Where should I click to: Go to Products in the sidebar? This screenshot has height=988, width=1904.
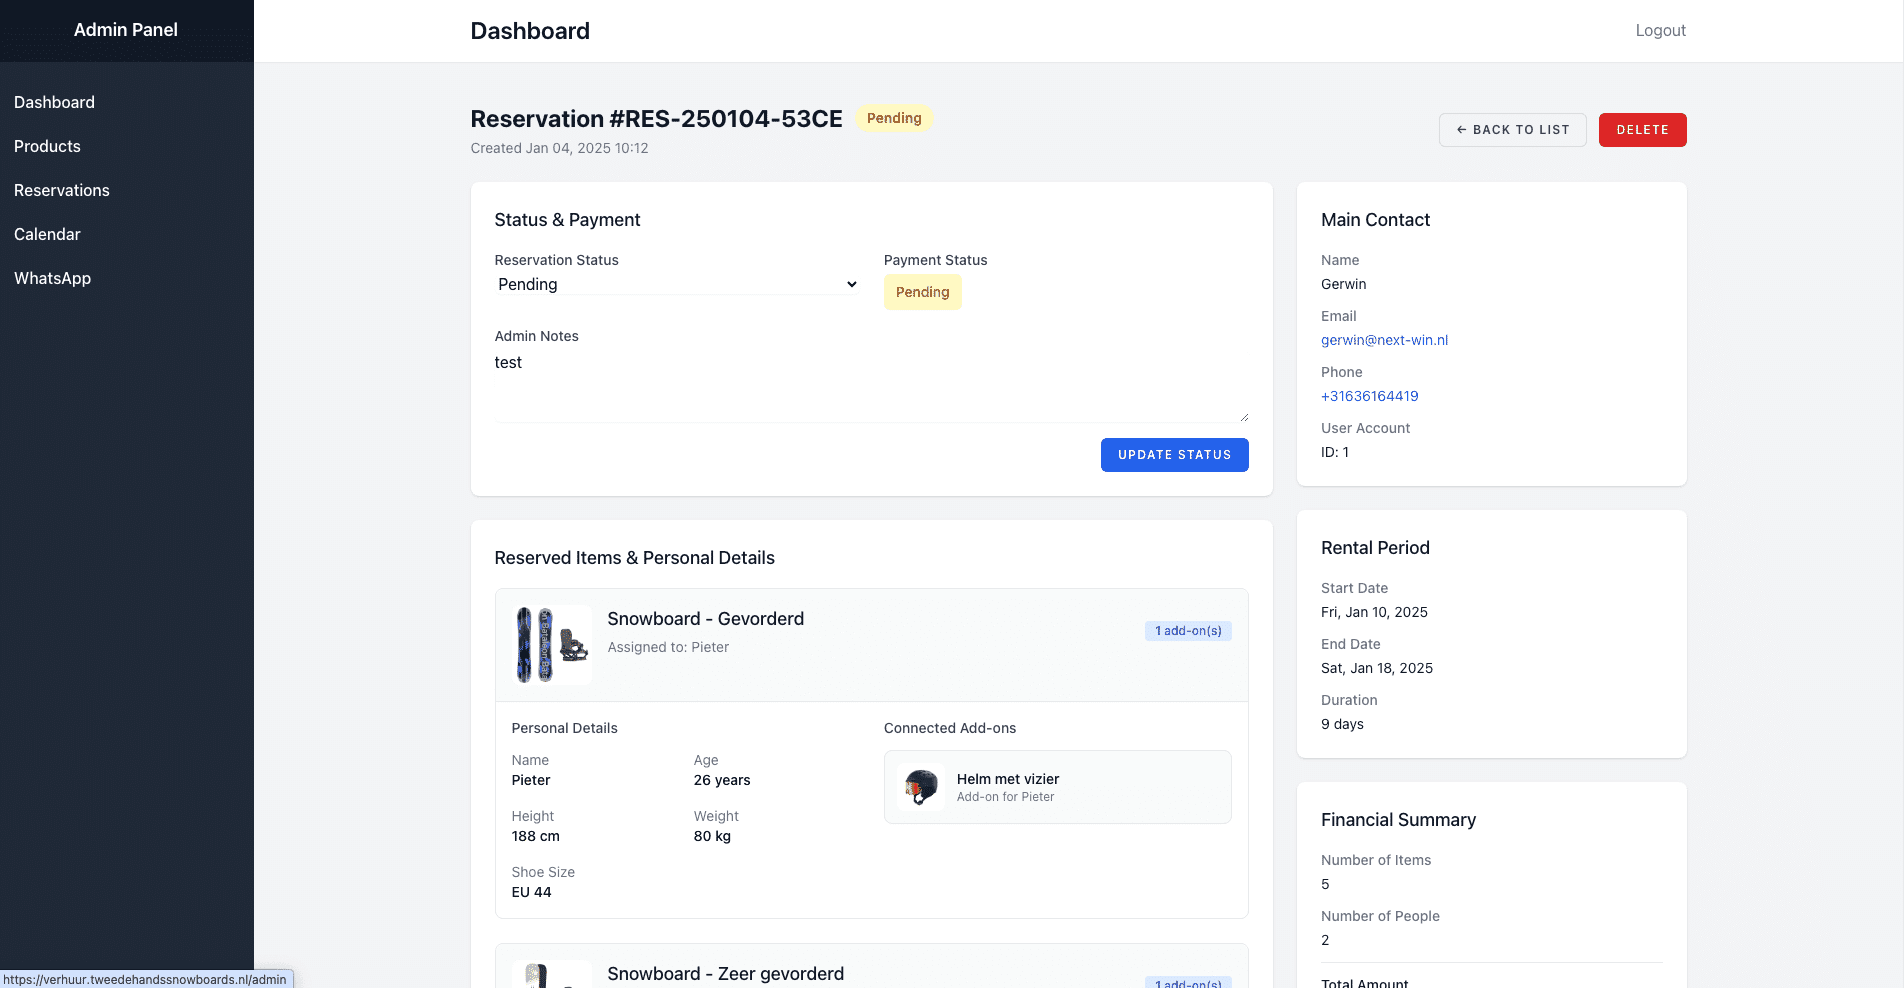click(47, 146)
